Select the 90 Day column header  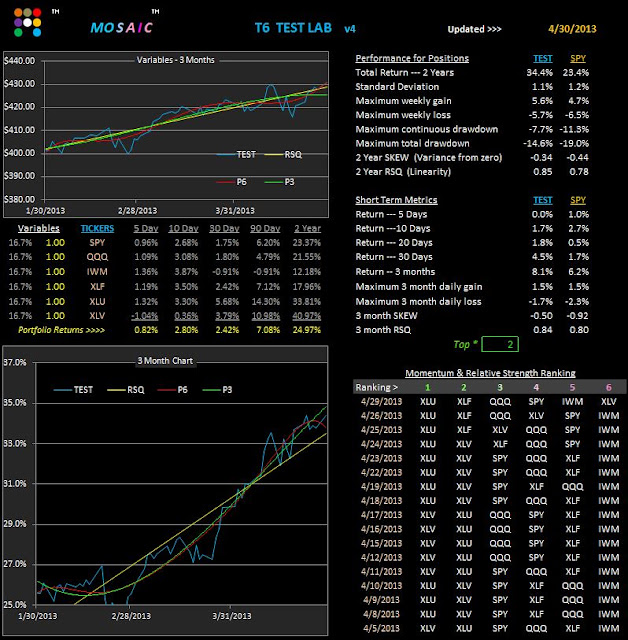point(265,229)
